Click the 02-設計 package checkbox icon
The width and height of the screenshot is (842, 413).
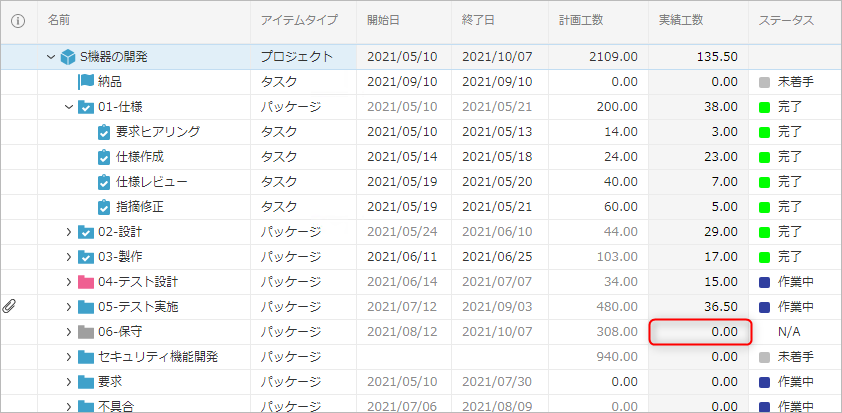point(86,232)
